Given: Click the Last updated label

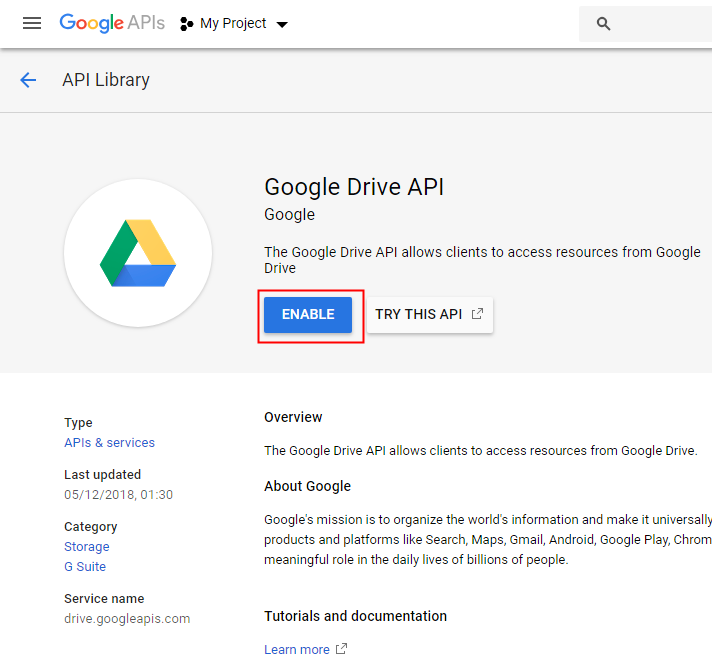Looking at the screenshot, I should 103,475.
